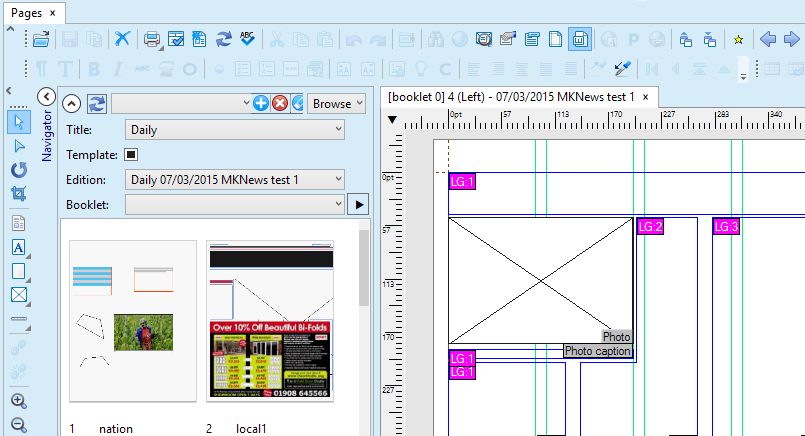Screen dimensions: 805x436
Task: Click the yellow star favorites icon
Action: (738, 40)
